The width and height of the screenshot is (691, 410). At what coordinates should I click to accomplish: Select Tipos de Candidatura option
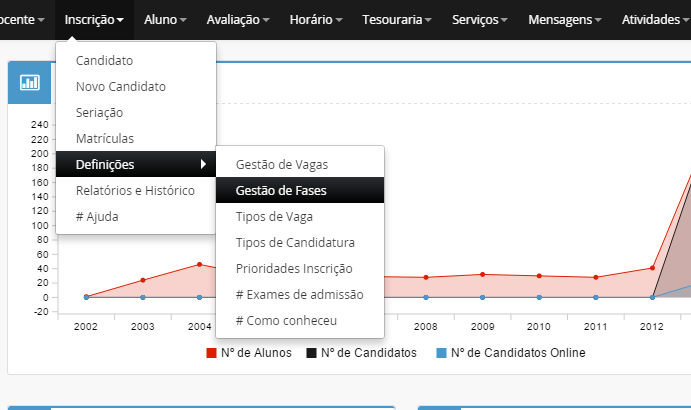(295, 242)
